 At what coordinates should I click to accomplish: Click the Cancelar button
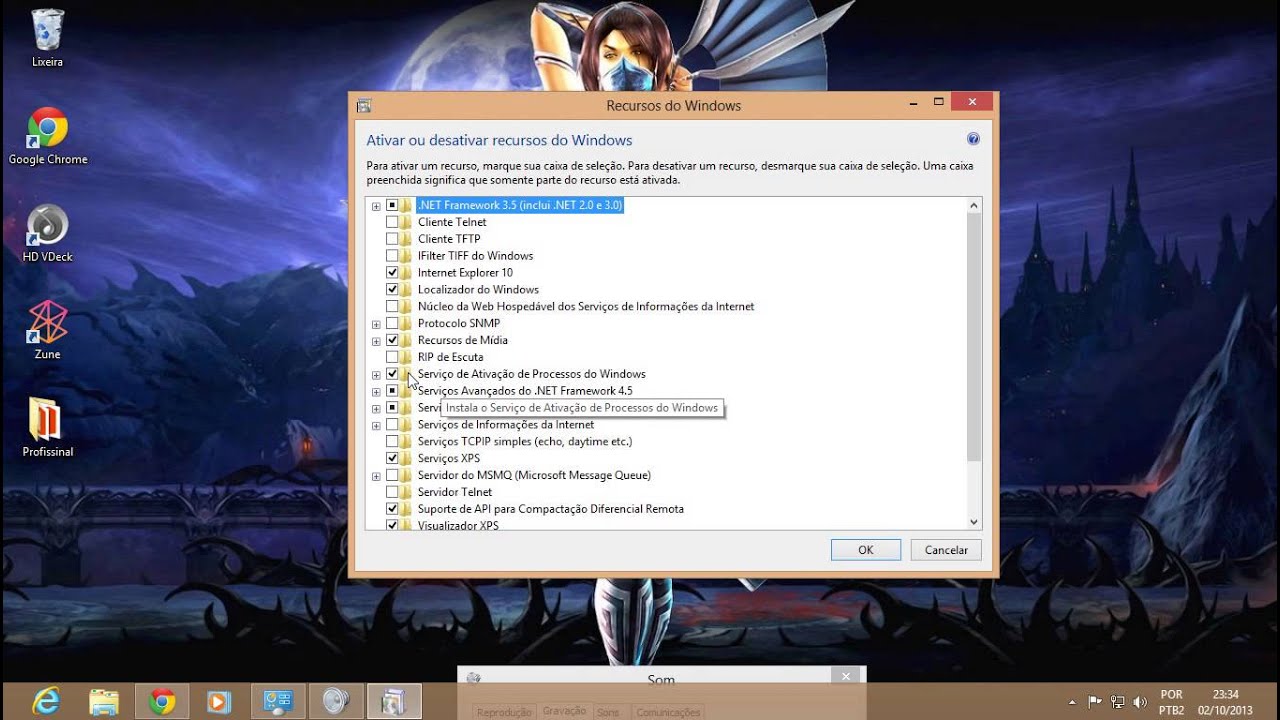click(946, 550)
